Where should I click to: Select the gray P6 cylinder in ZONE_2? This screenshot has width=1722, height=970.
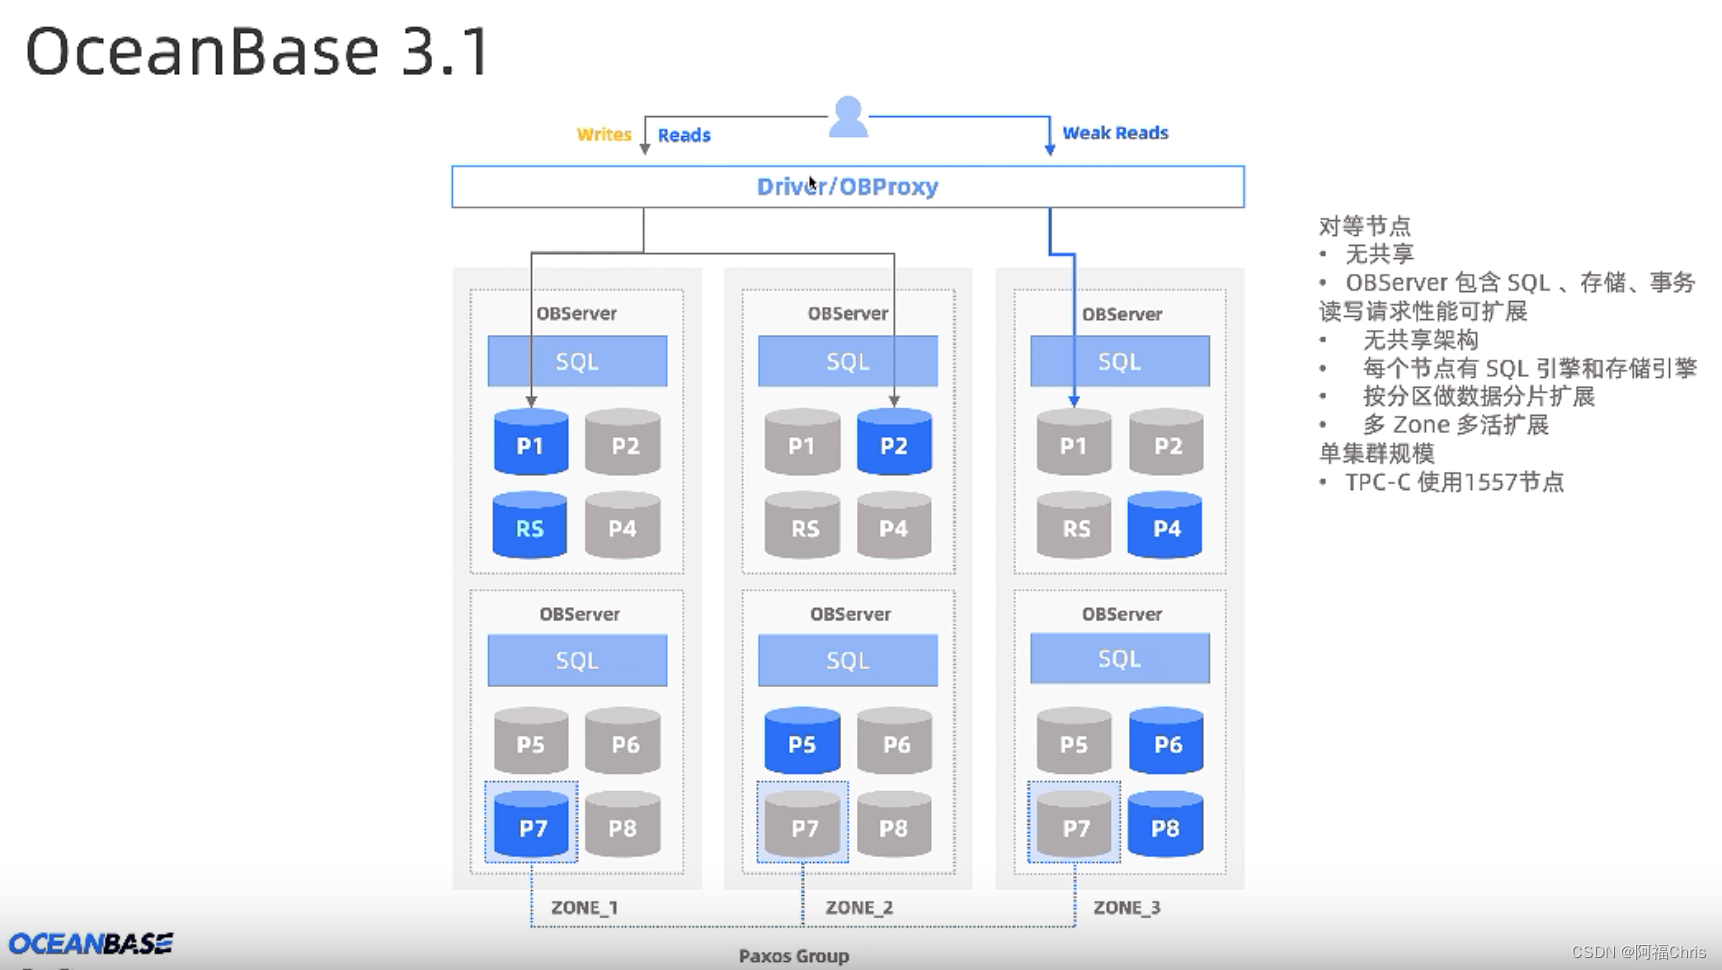(895, 741)
